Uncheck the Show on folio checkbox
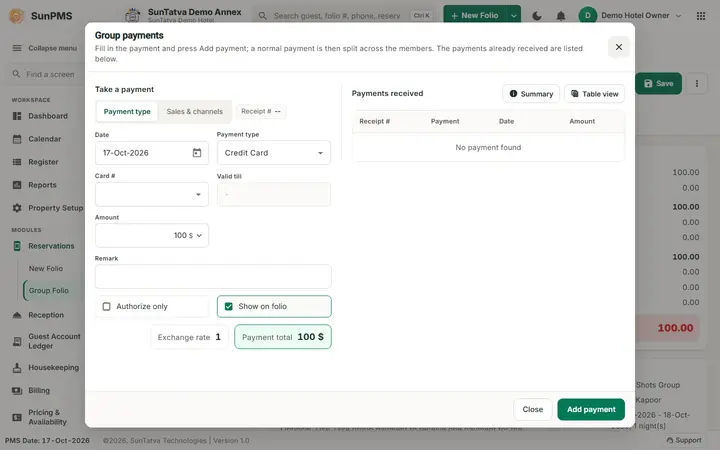 (x=229, y=306)
